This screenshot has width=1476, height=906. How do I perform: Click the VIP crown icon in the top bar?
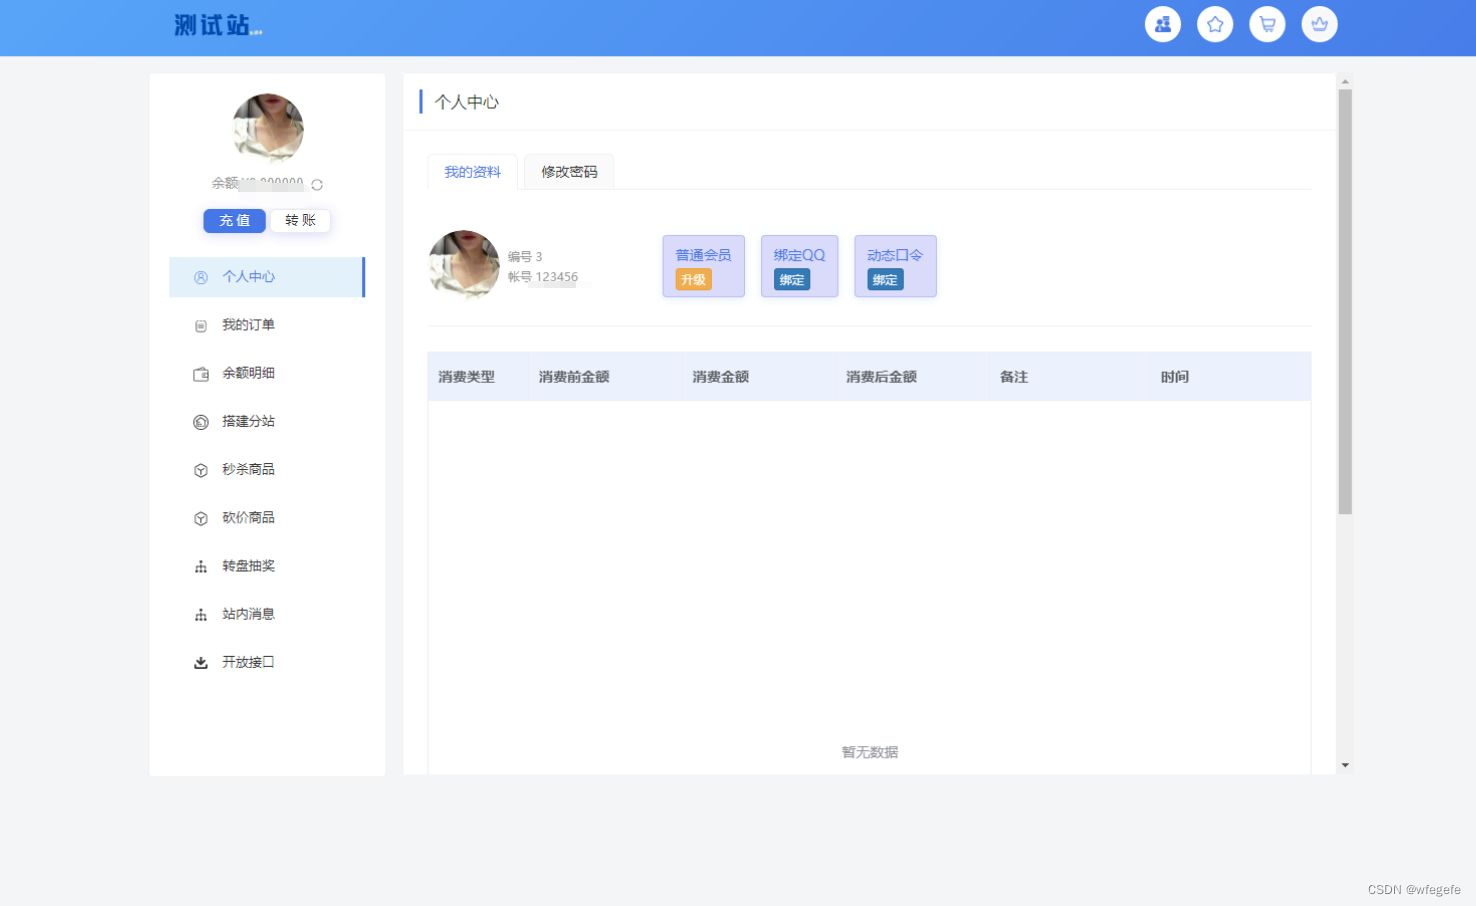click(1319, 23)
